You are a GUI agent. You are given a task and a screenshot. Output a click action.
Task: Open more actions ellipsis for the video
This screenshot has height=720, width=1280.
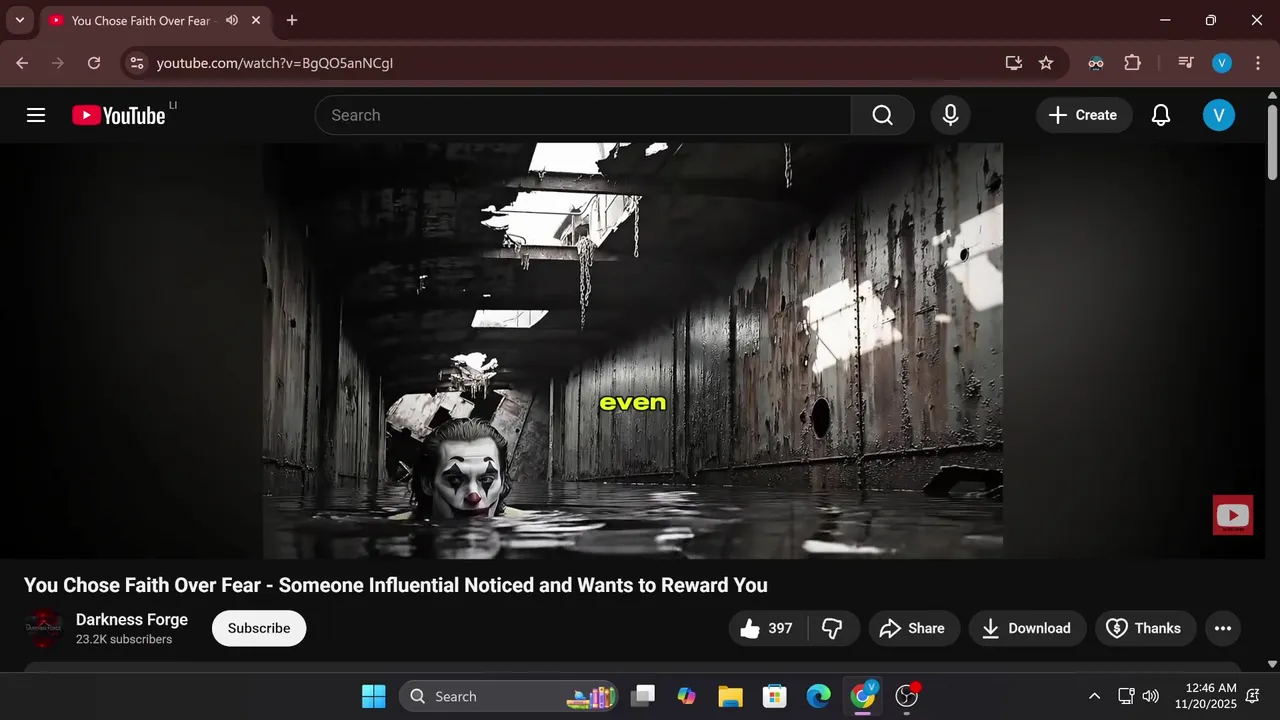click(1222, 628)
